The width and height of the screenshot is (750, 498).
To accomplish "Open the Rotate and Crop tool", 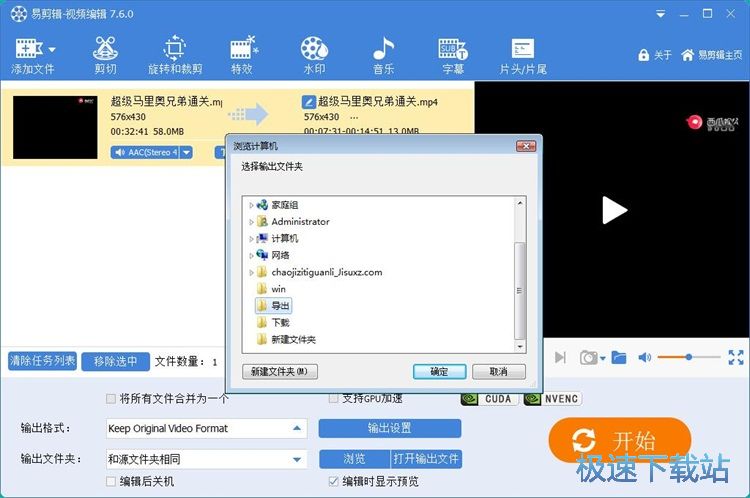I will (175, 55).
